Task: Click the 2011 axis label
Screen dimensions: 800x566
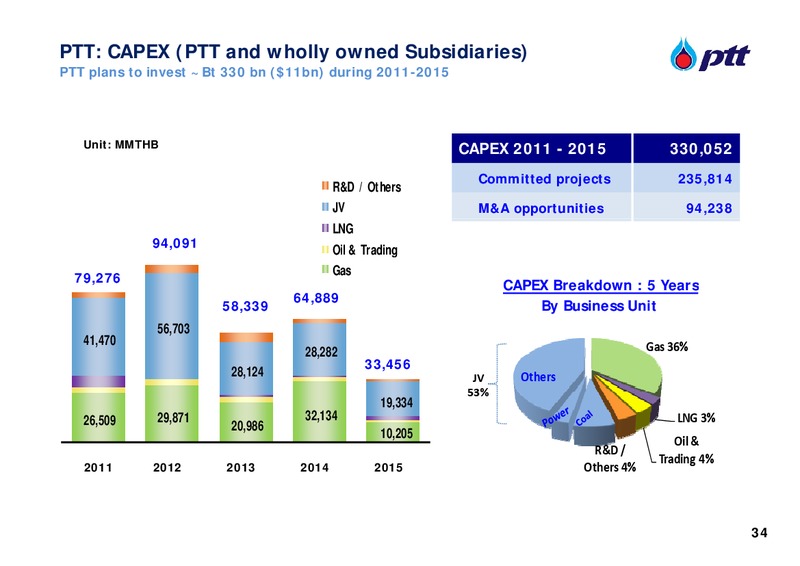Action: click(97, 467)
